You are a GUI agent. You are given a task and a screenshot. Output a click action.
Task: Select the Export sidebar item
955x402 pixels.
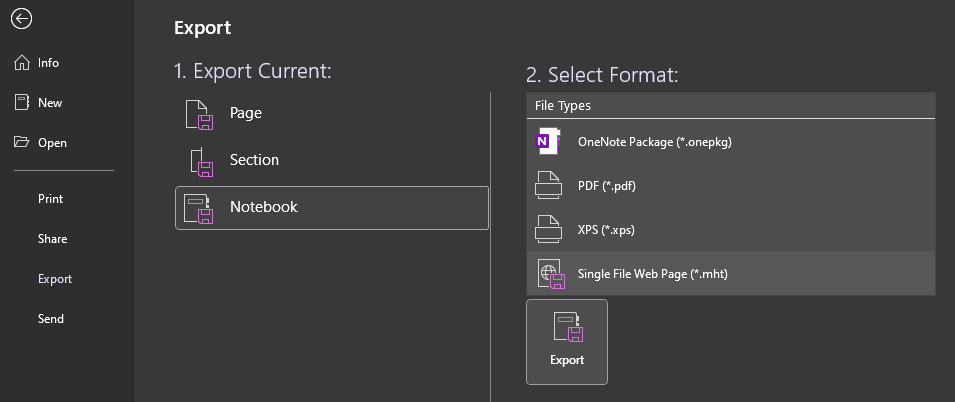(x=55, y=278)
